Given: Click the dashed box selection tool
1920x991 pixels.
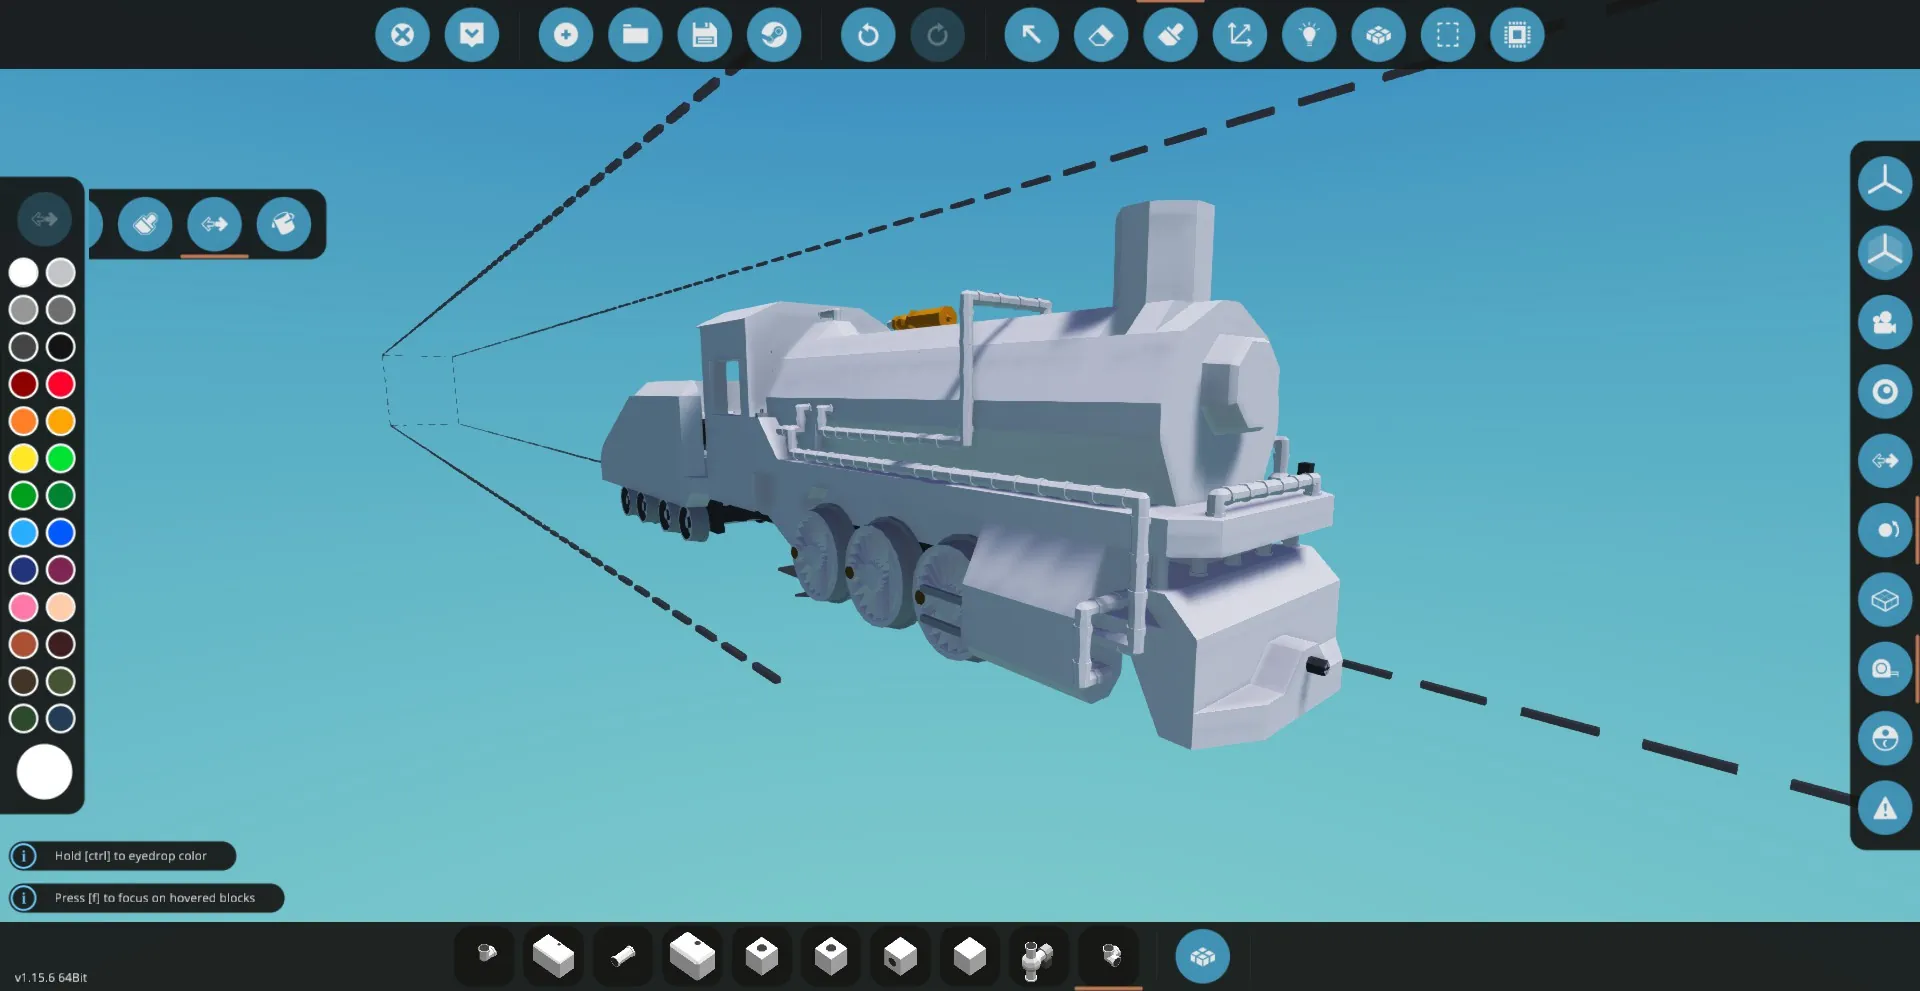Looking at the screenshot, I should click(x=1447, y=35).
